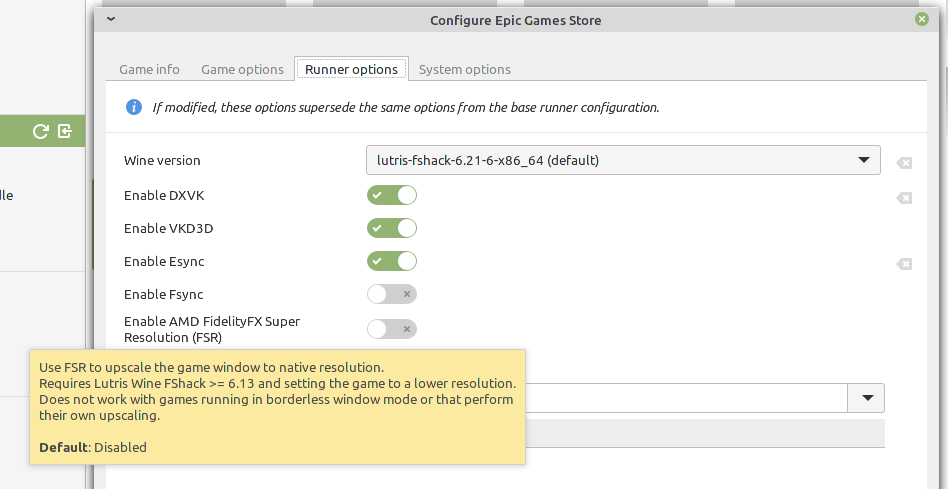Turn on Enable Fsync switch
Viewport: 948px width, 489px height.
pos(392,294)
